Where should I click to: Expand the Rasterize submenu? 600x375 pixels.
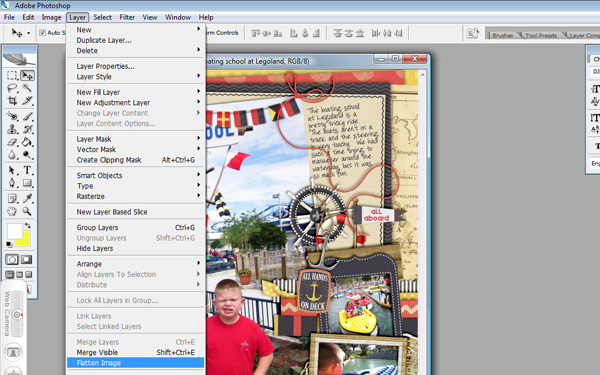pos(135,196)
